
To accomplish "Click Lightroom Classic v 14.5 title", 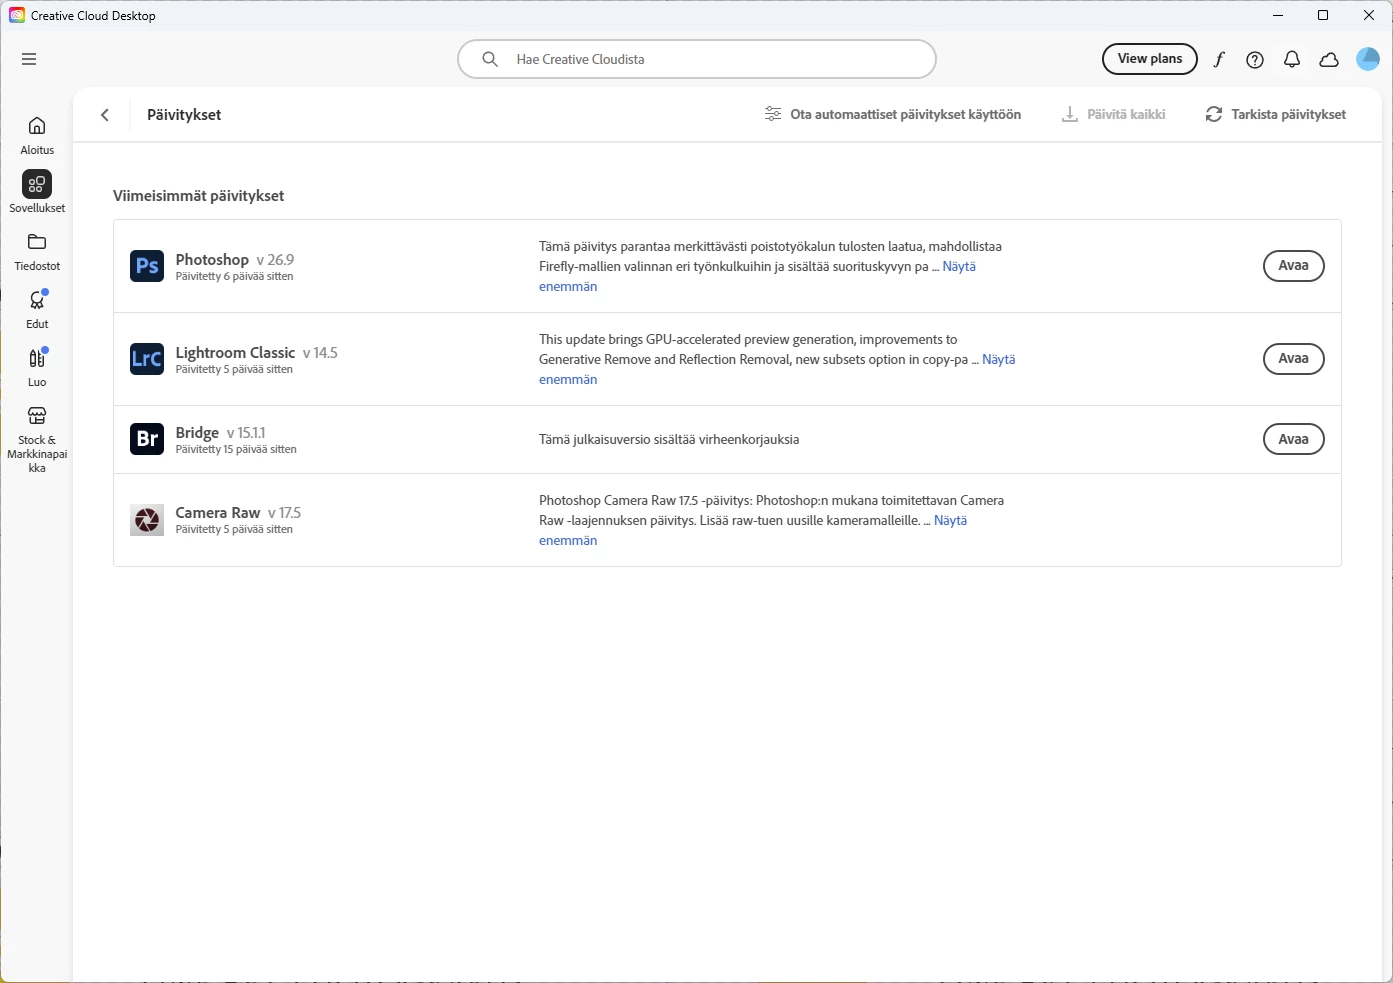I will click(x=257, y=352).
